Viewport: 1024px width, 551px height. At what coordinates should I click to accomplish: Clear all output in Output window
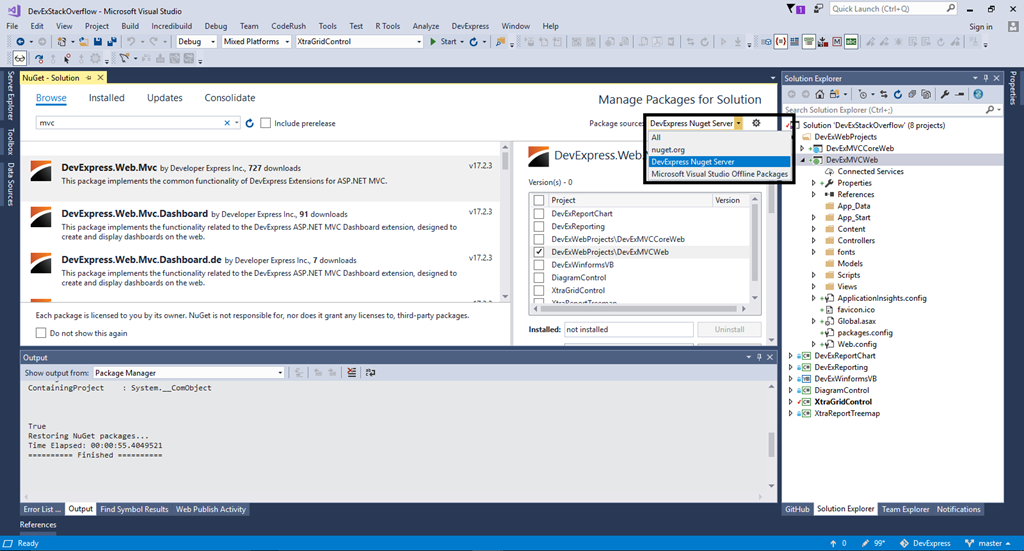click(x=352, y=373)
